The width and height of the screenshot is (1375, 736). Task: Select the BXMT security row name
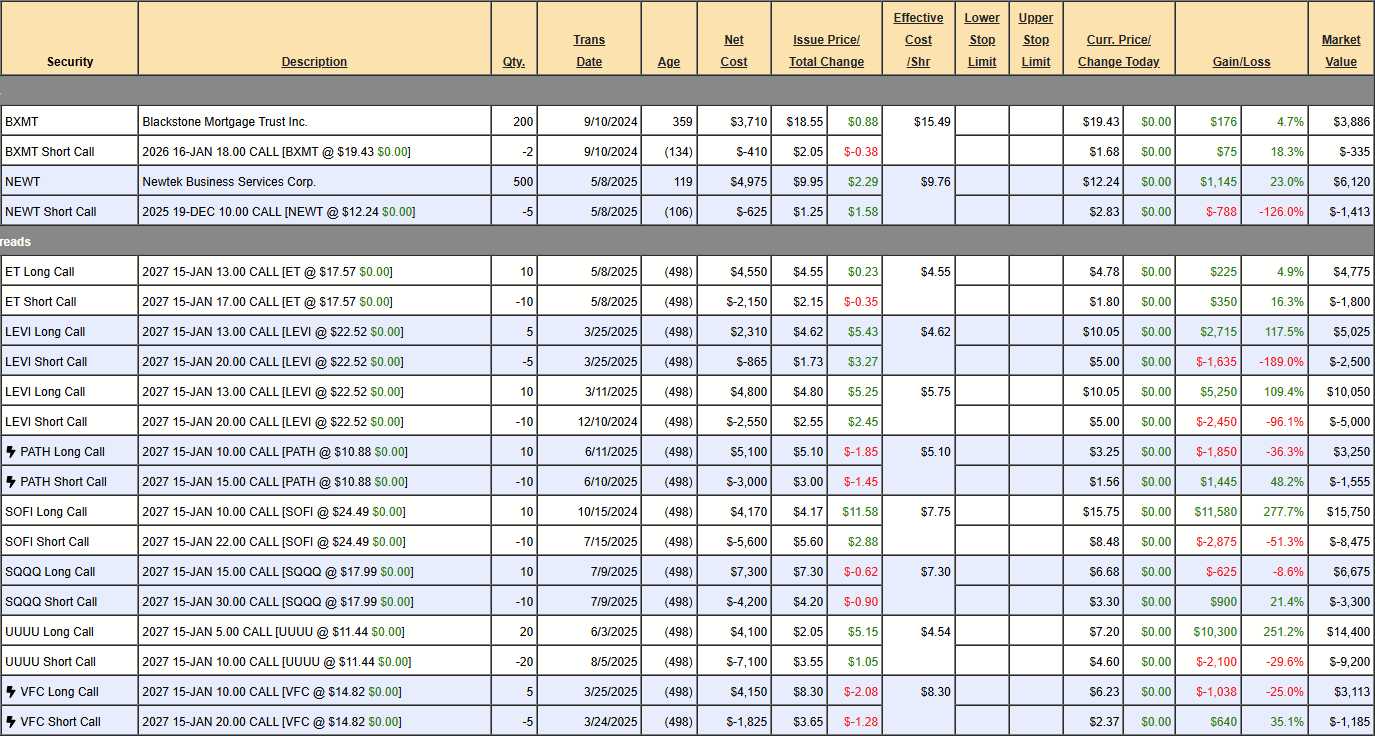click(x=22, y=122)
